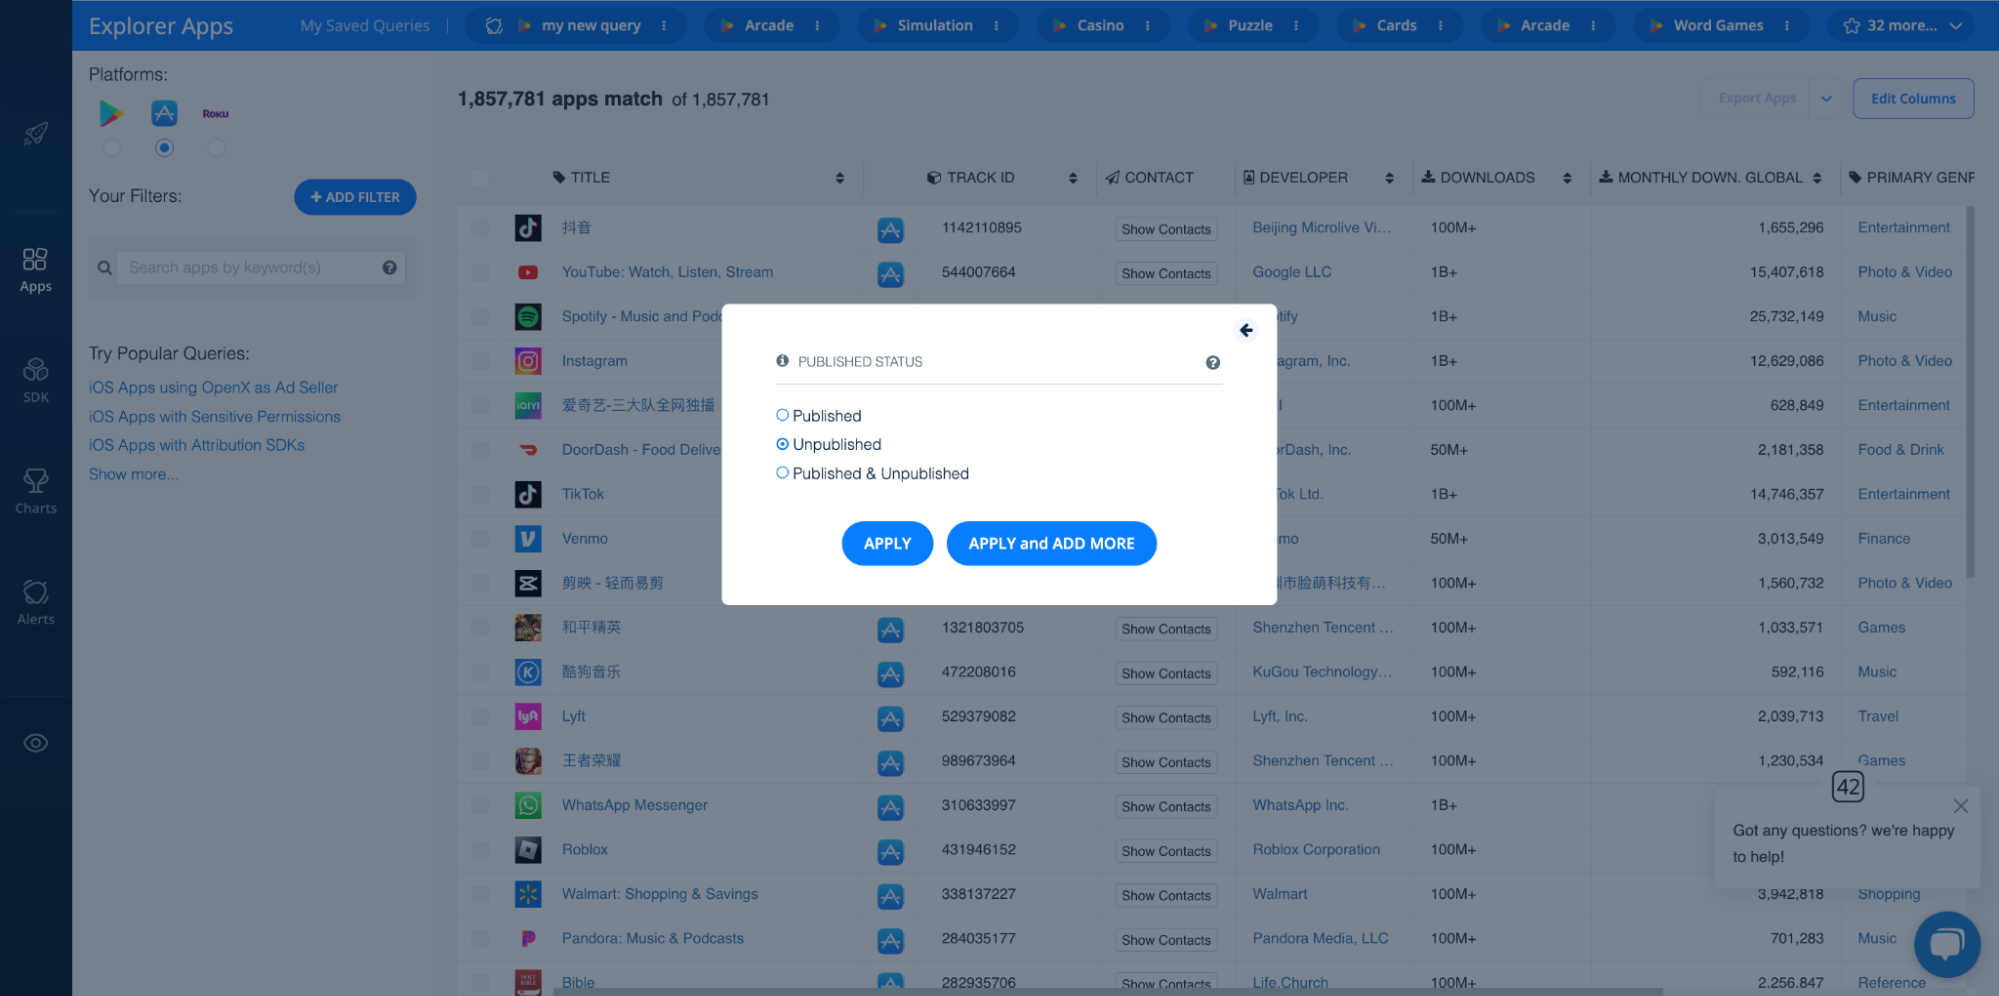Open options menu for Simulation query

996,26
